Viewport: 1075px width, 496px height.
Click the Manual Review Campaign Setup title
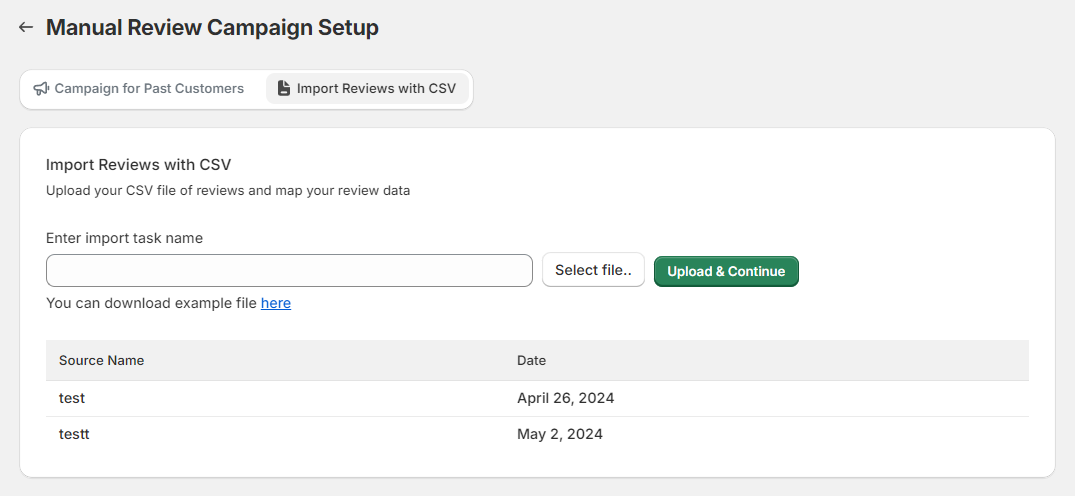[212, 27]
